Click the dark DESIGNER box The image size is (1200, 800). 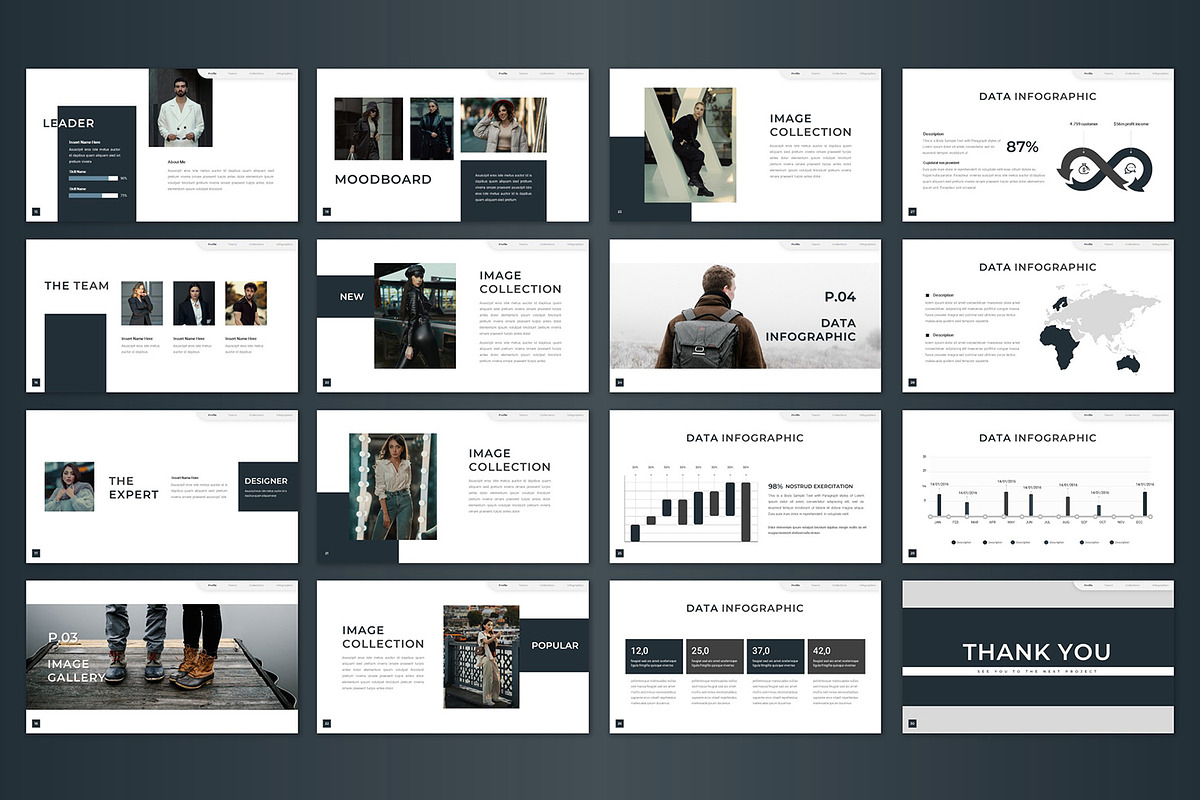click(x=268, y=487)
